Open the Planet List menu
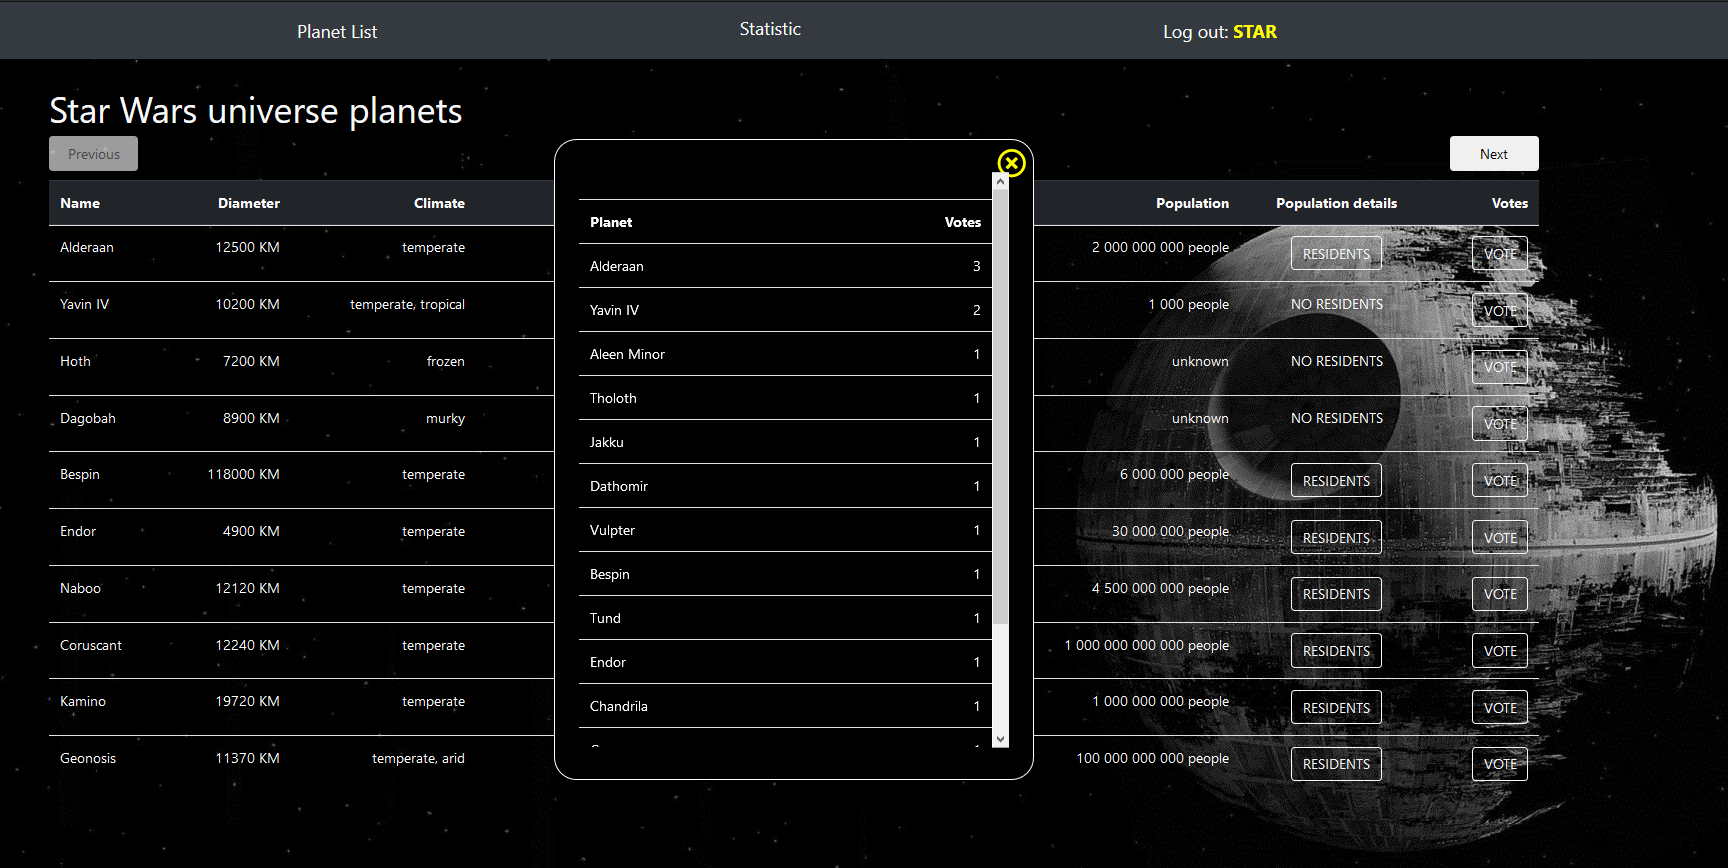1728x868 pixels. click(337, 32)
